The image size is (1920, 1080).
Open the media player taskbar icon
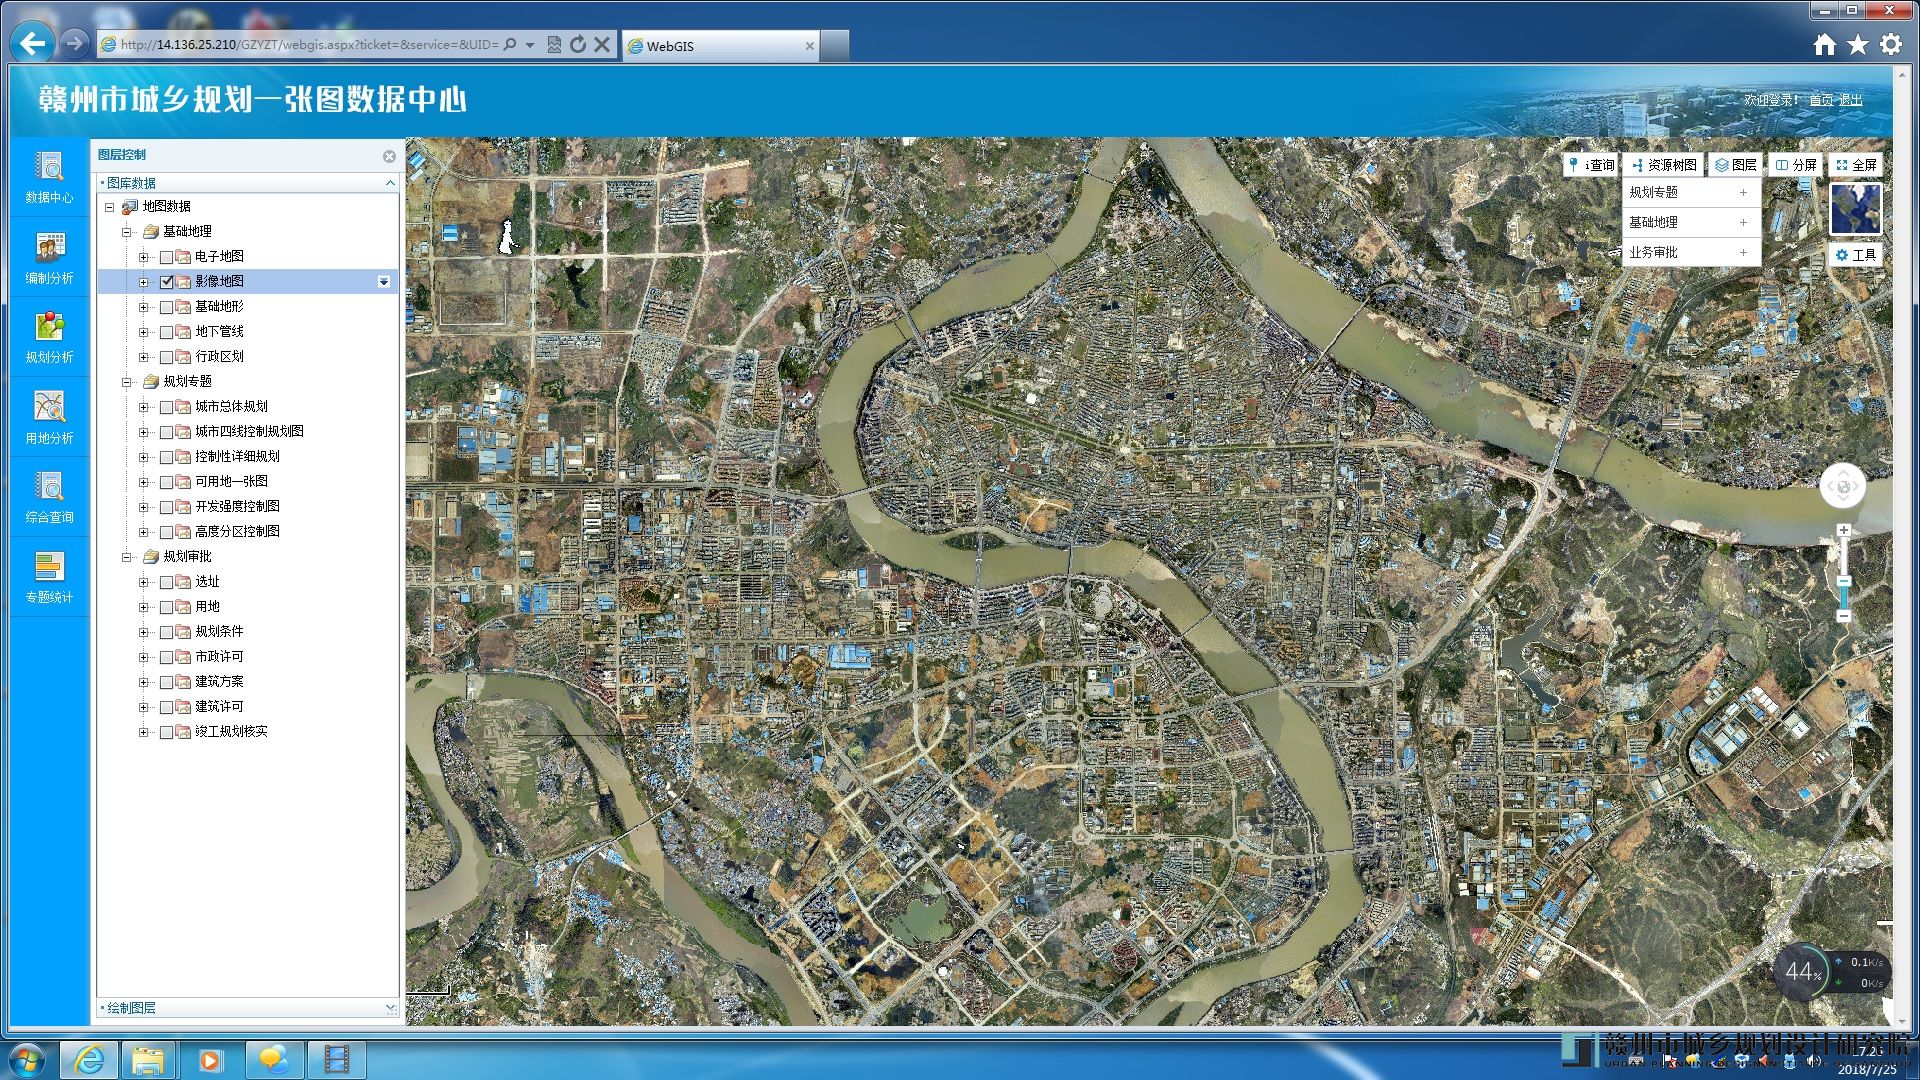tap(210, 1059)
